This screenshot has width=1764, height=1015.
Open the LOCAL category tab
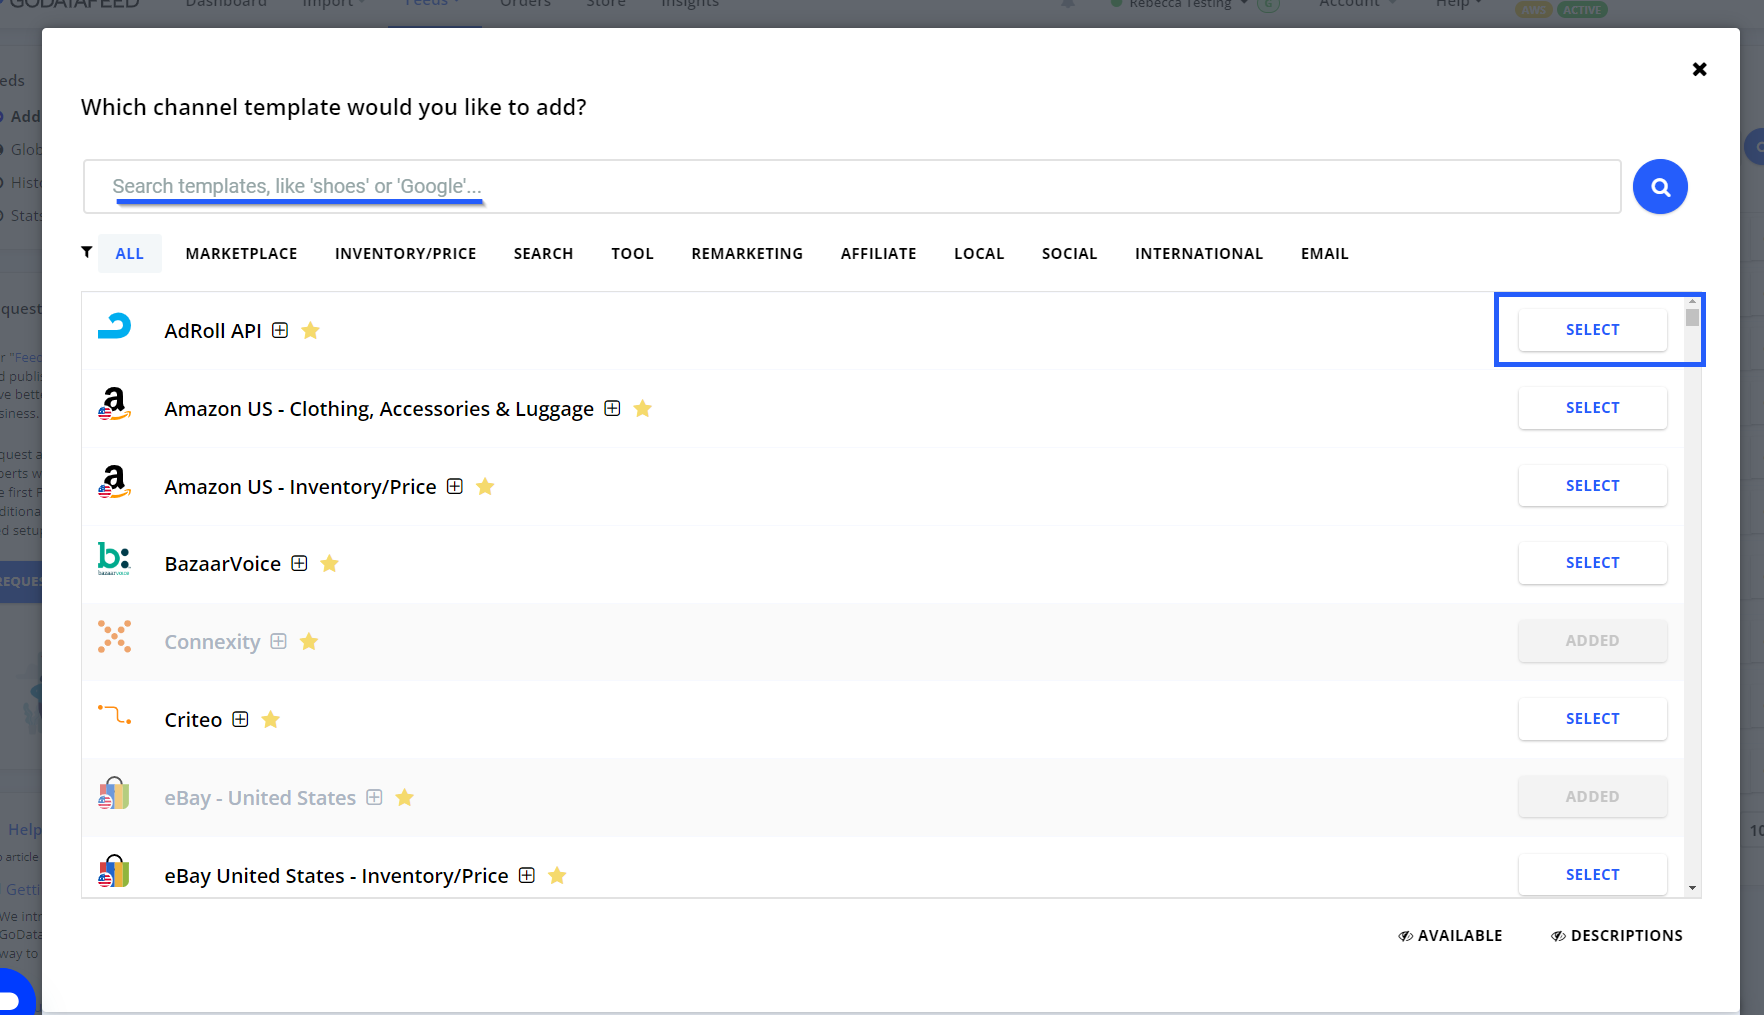pos(979,254)
